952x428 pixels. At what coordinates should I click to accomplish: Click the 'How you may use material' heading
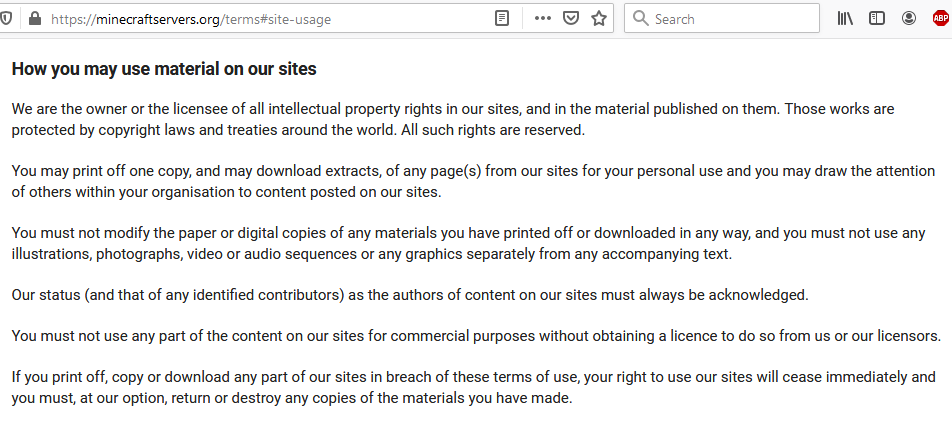[164, 69]
